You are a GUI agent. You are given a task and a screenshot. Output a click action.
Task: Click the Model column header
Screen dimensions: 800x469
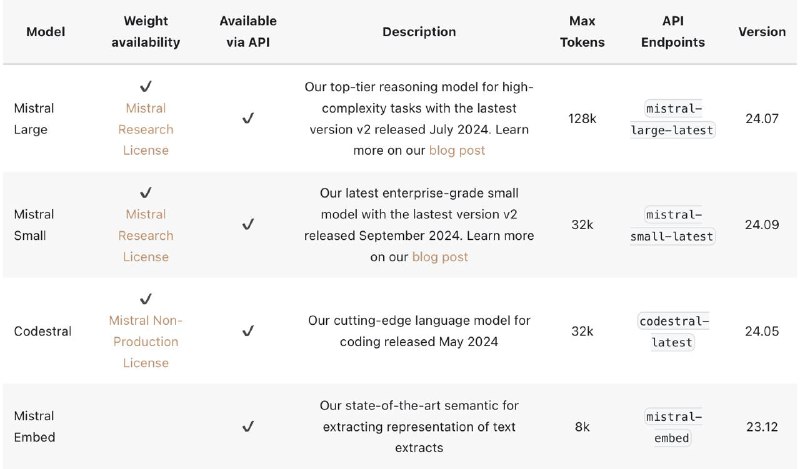click(x=46, y=32)
